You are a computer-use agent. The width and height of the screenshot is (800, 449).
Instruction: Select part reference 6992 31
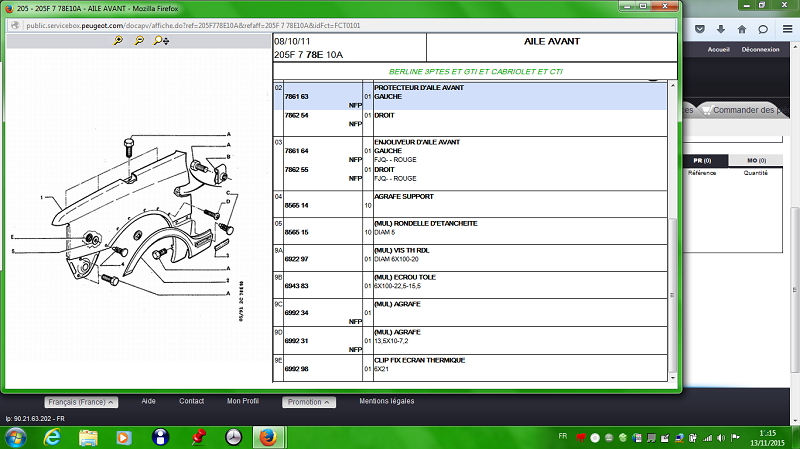click(x=296, y=340)
